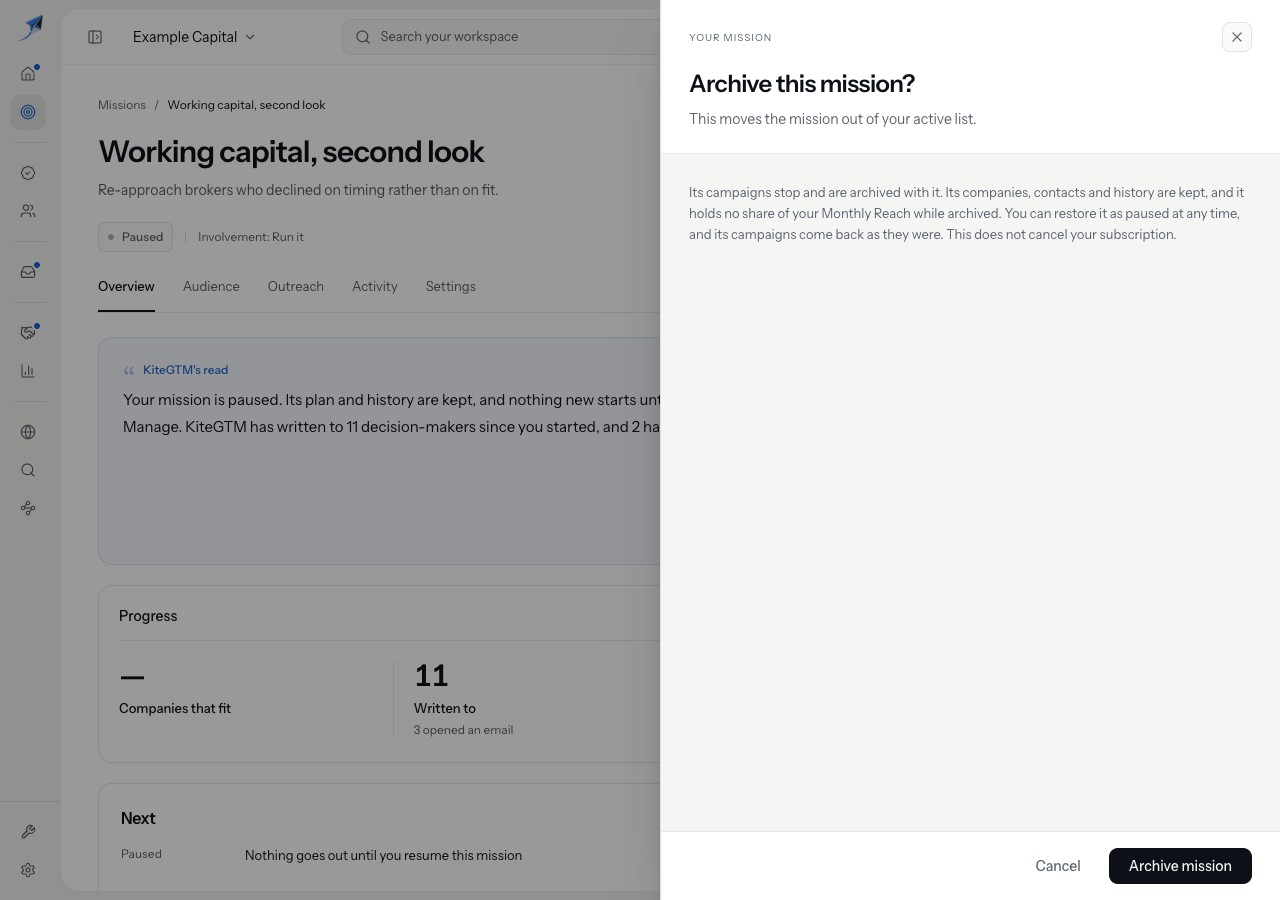
Task: Go to Missions breadcrumb link
Action: point(122,105)
